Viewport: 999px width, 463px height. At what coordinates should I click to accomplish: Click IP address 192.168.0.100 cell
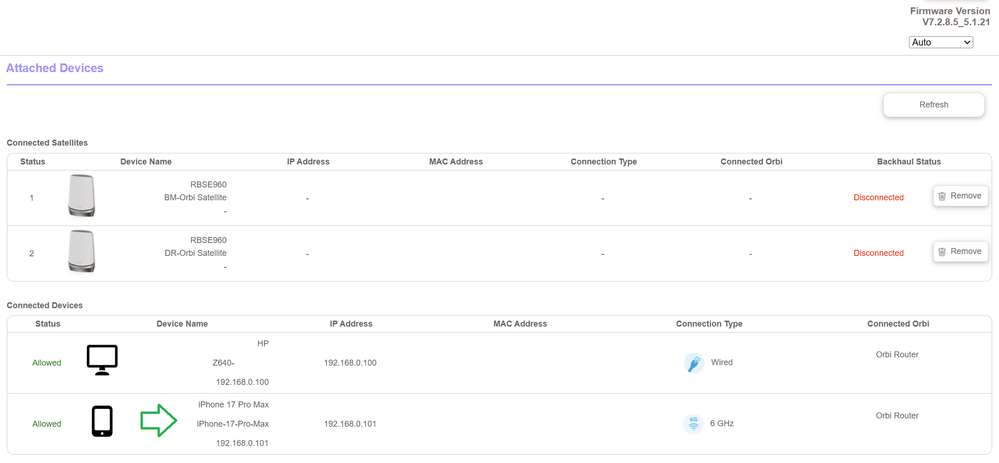350,363
